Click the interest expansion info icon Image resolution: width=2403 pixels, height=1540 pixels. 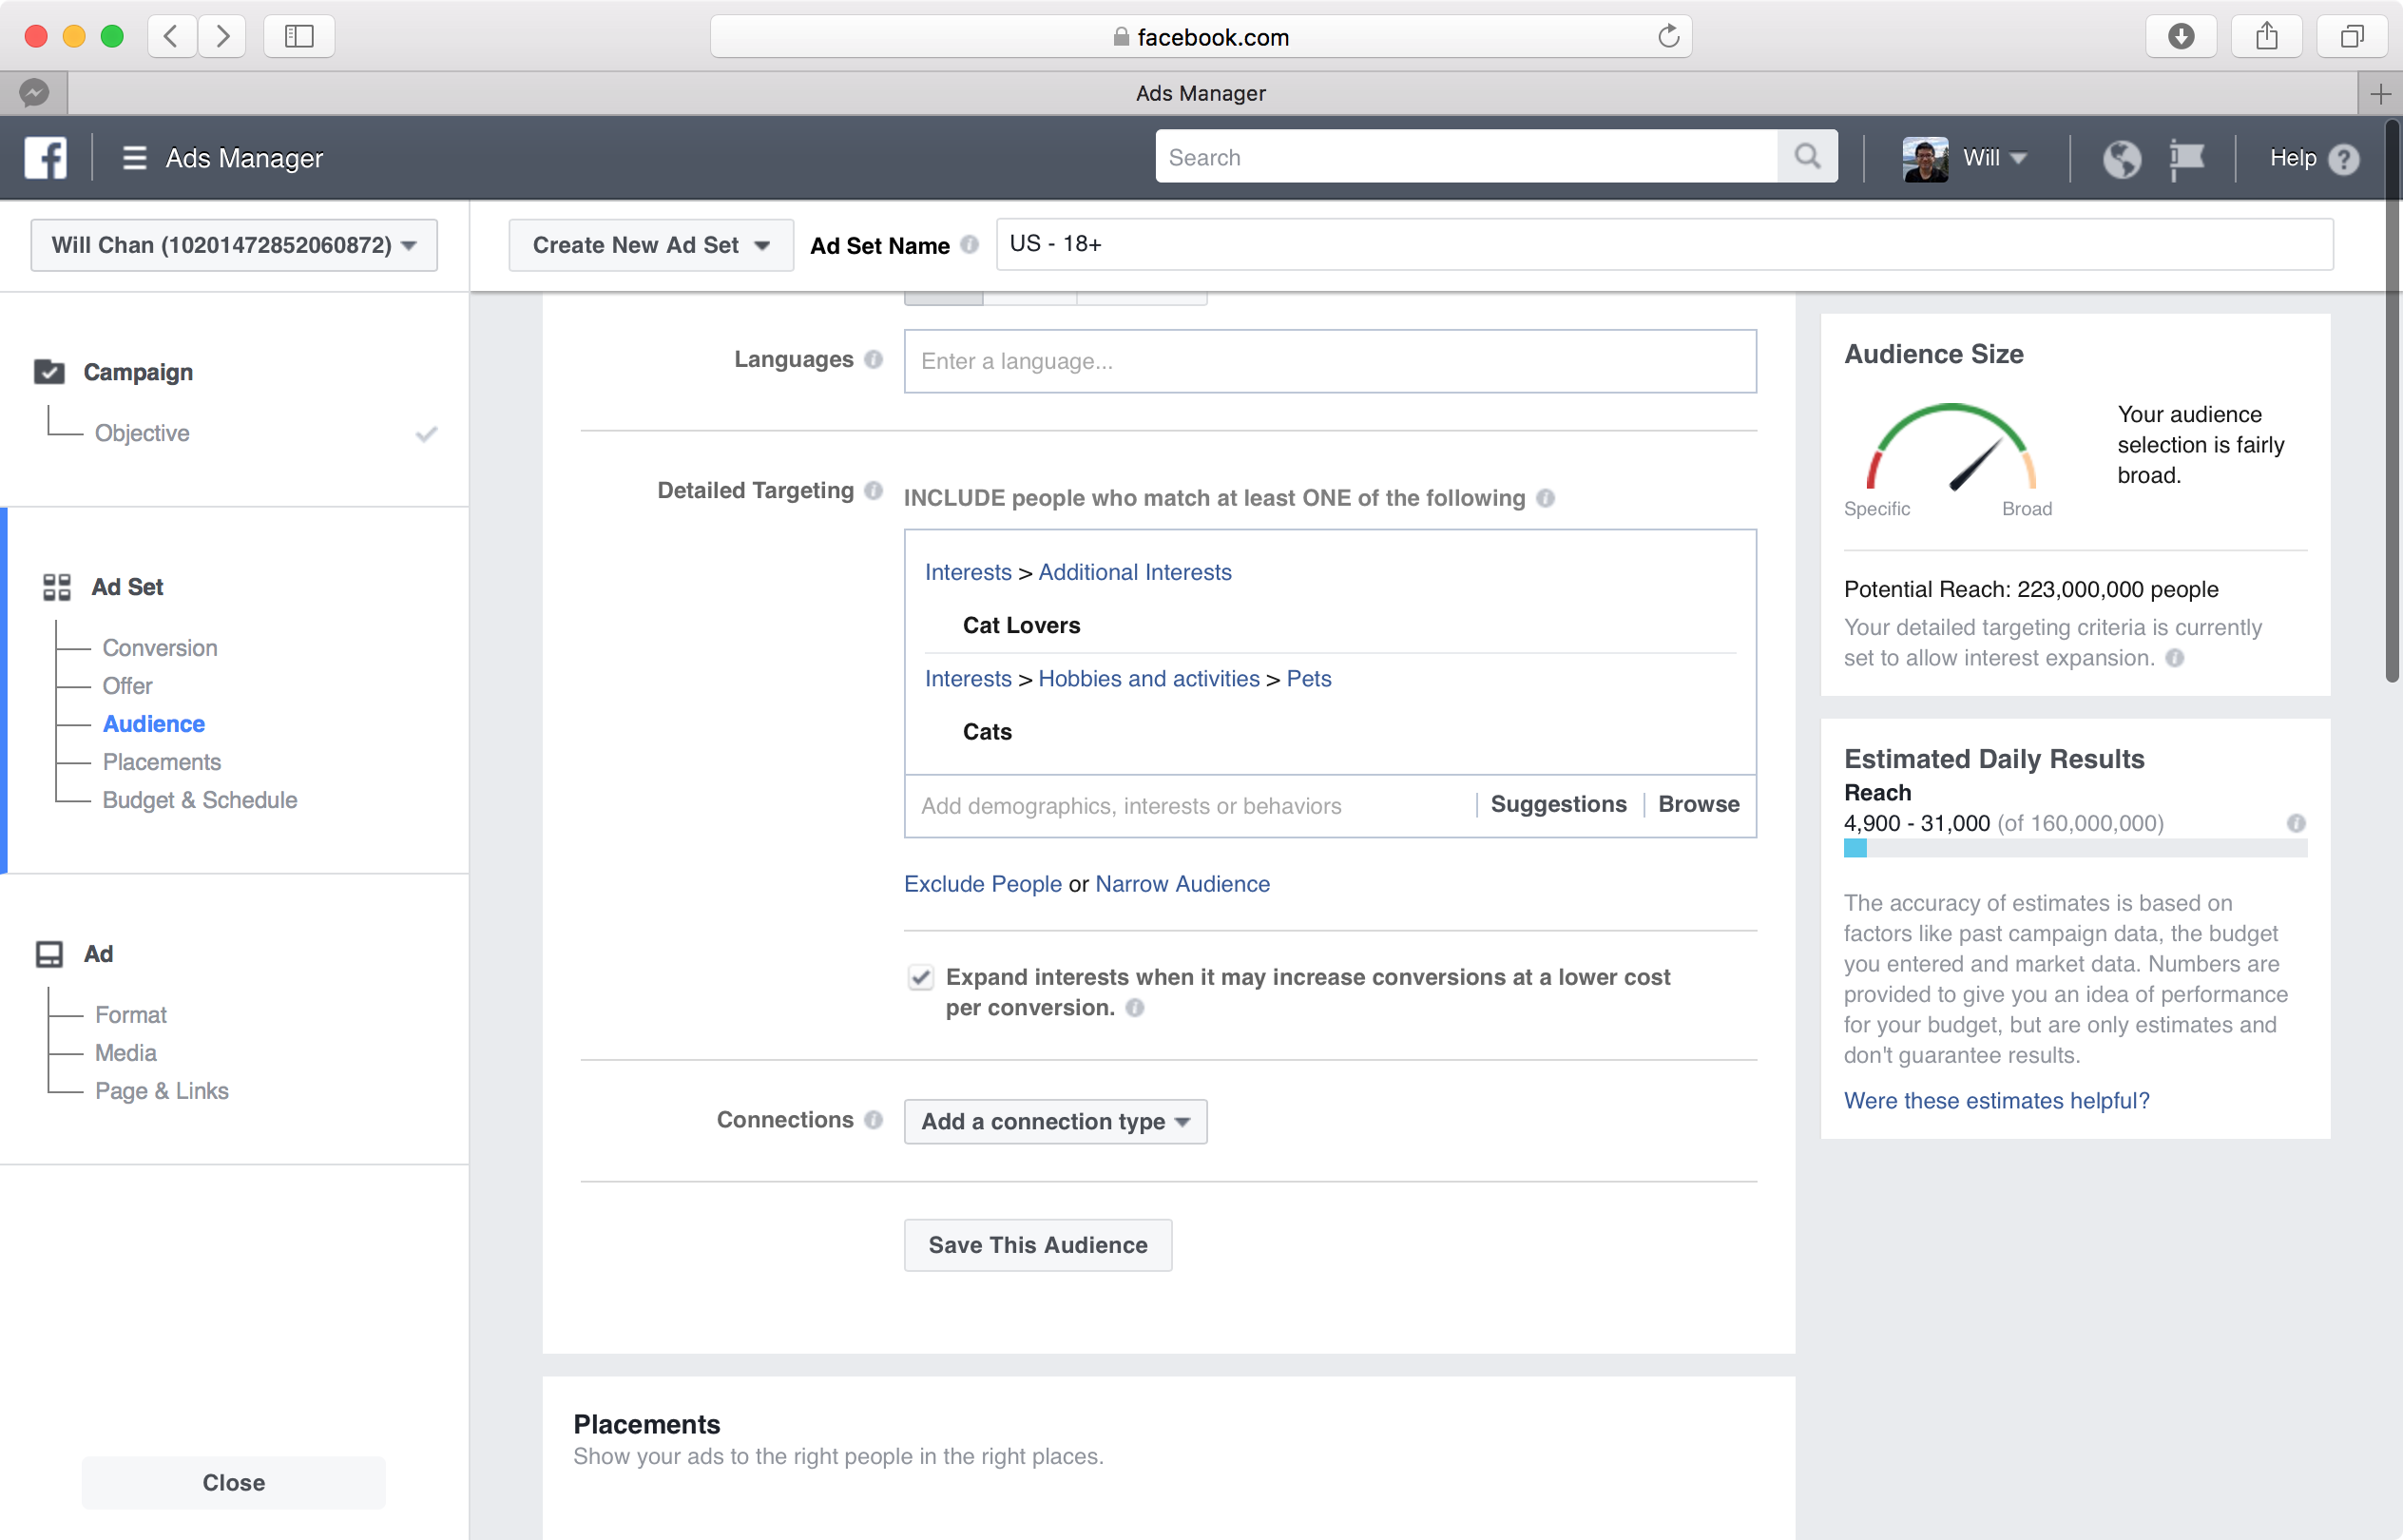pos(2174,658)
